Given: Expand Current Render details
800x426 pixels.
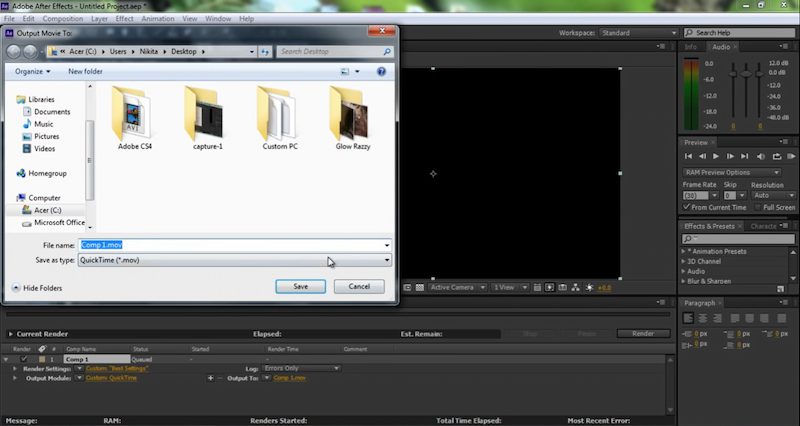Looking at the screenshot, I should 10,334.
